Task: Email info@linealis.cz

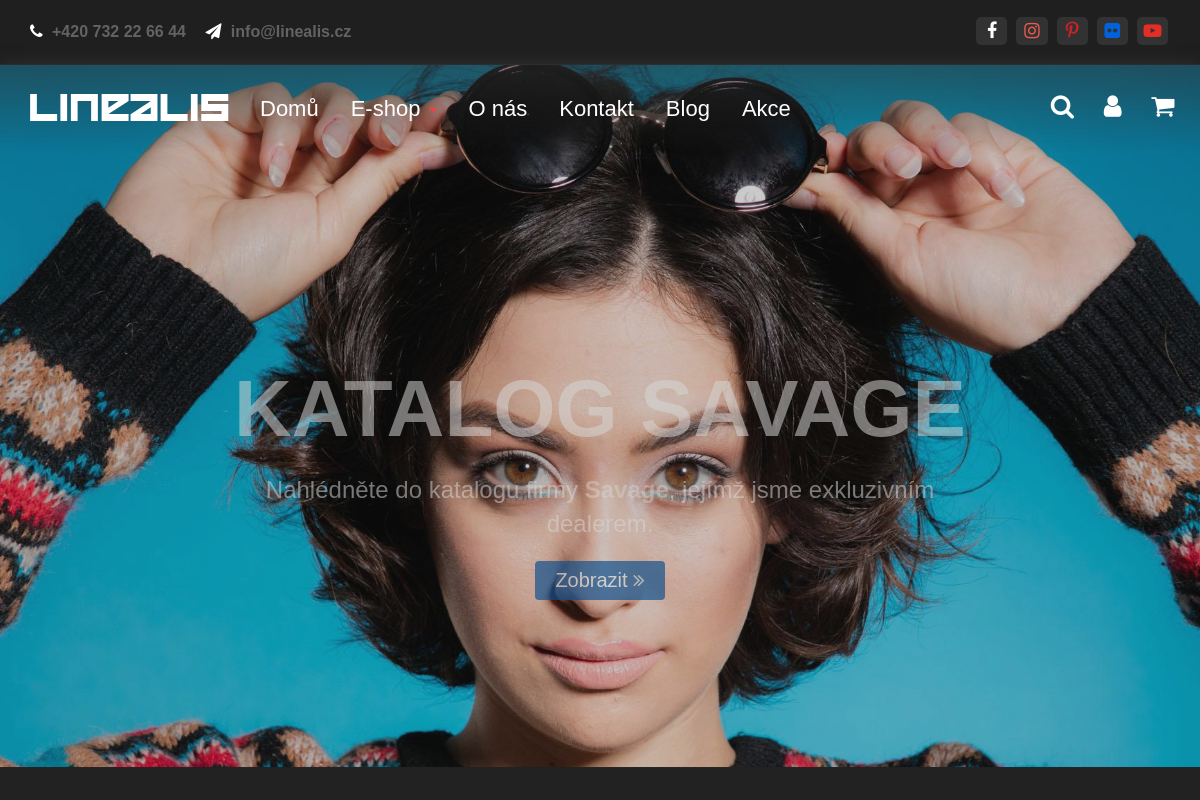Action: tap(291, 32)
